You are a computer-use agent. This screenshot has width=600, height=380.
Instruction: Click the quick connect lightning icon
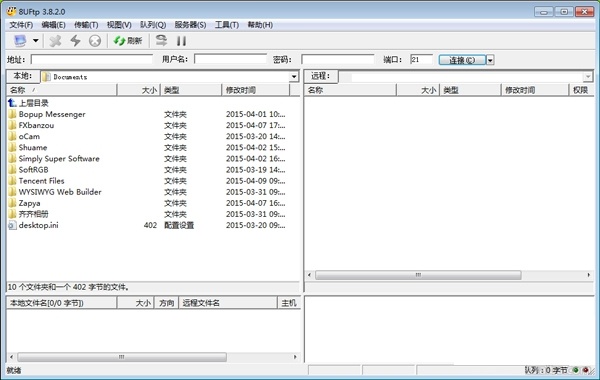[75, 41]
